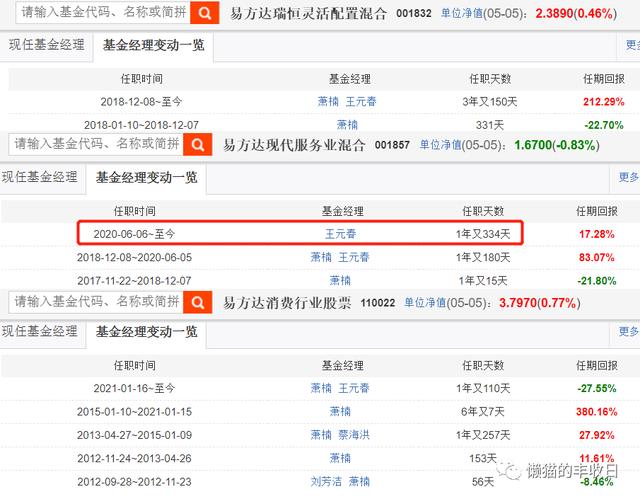Click the 380.16% return value
This screenshot has width=640, height=499.
(597, 412)
